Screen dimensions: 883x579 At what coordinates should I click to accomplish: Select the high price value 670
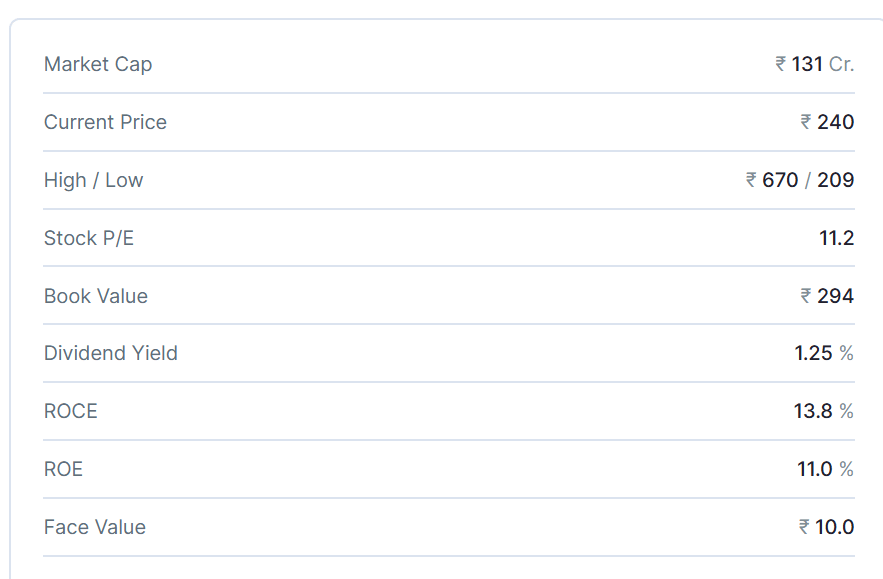(x=780, y=180)
